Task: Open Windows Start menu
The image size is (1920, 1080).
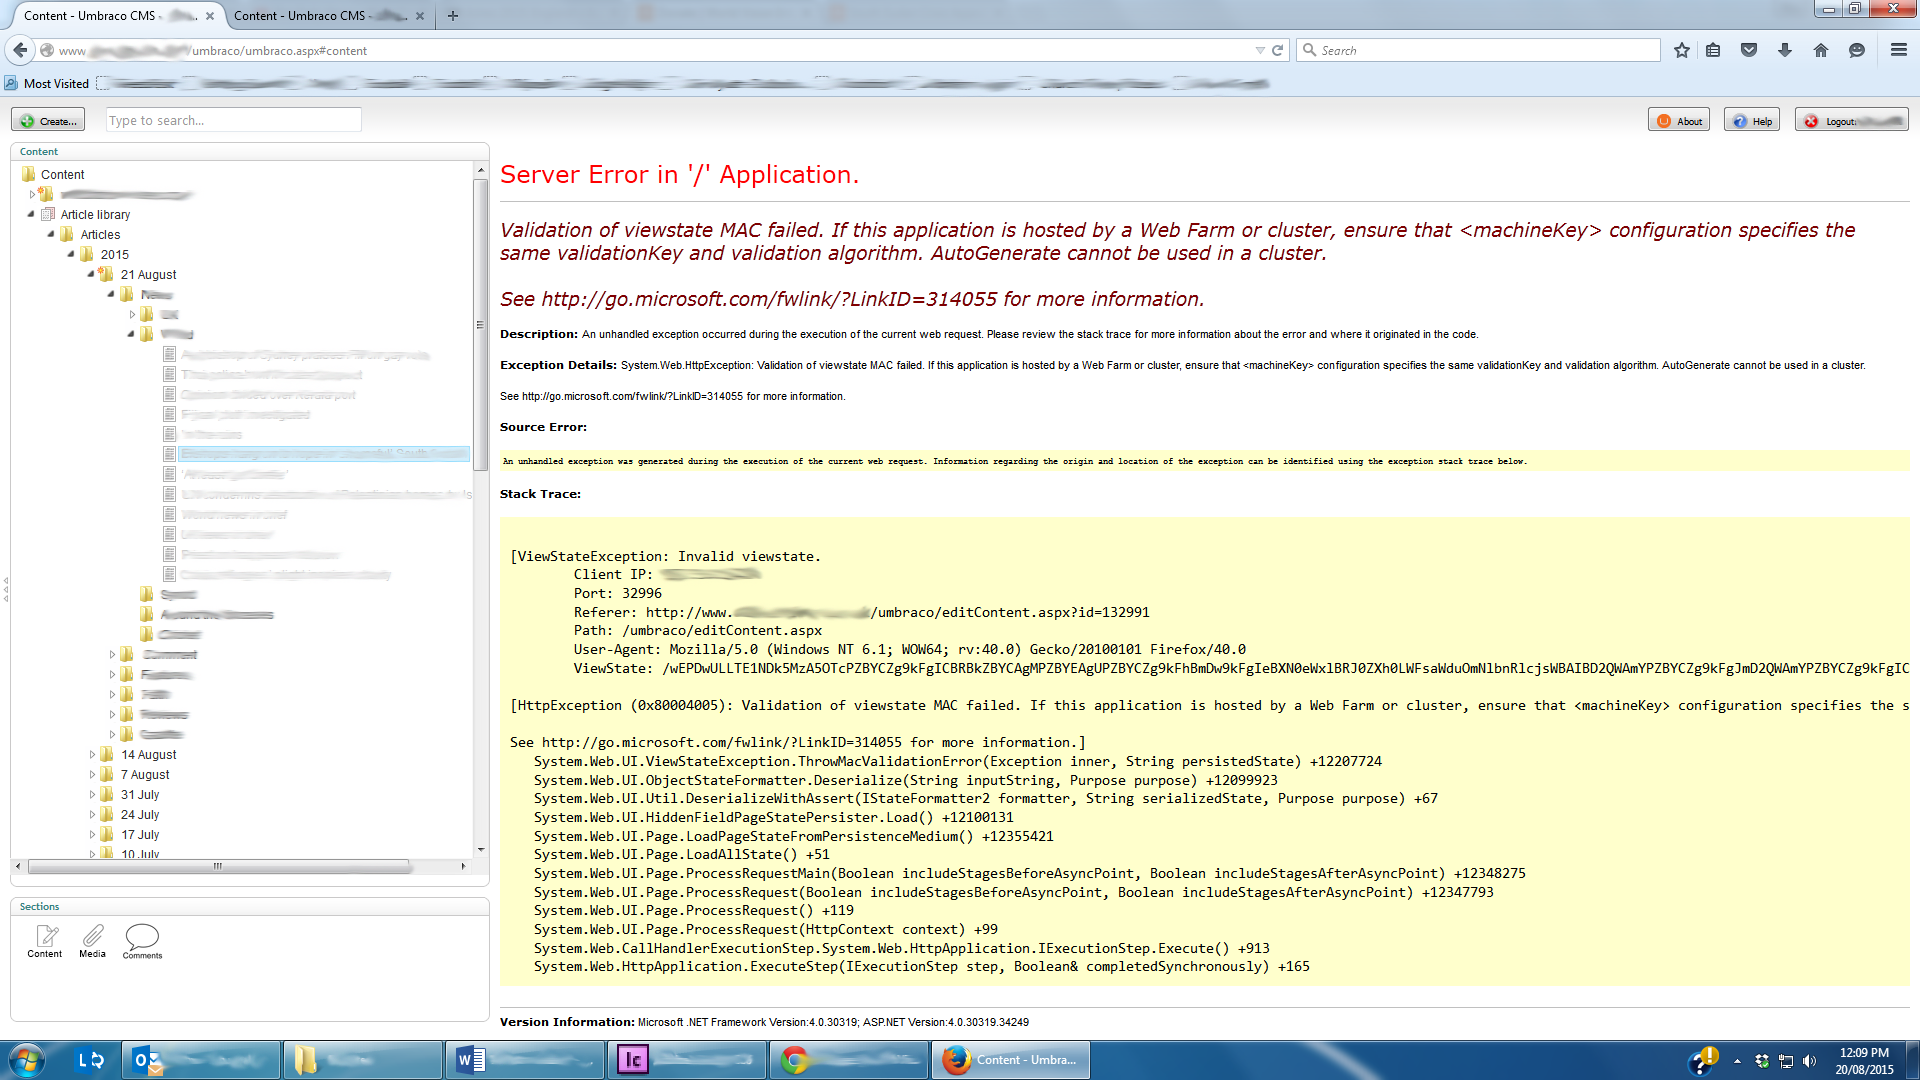Action: [27, 1060]
